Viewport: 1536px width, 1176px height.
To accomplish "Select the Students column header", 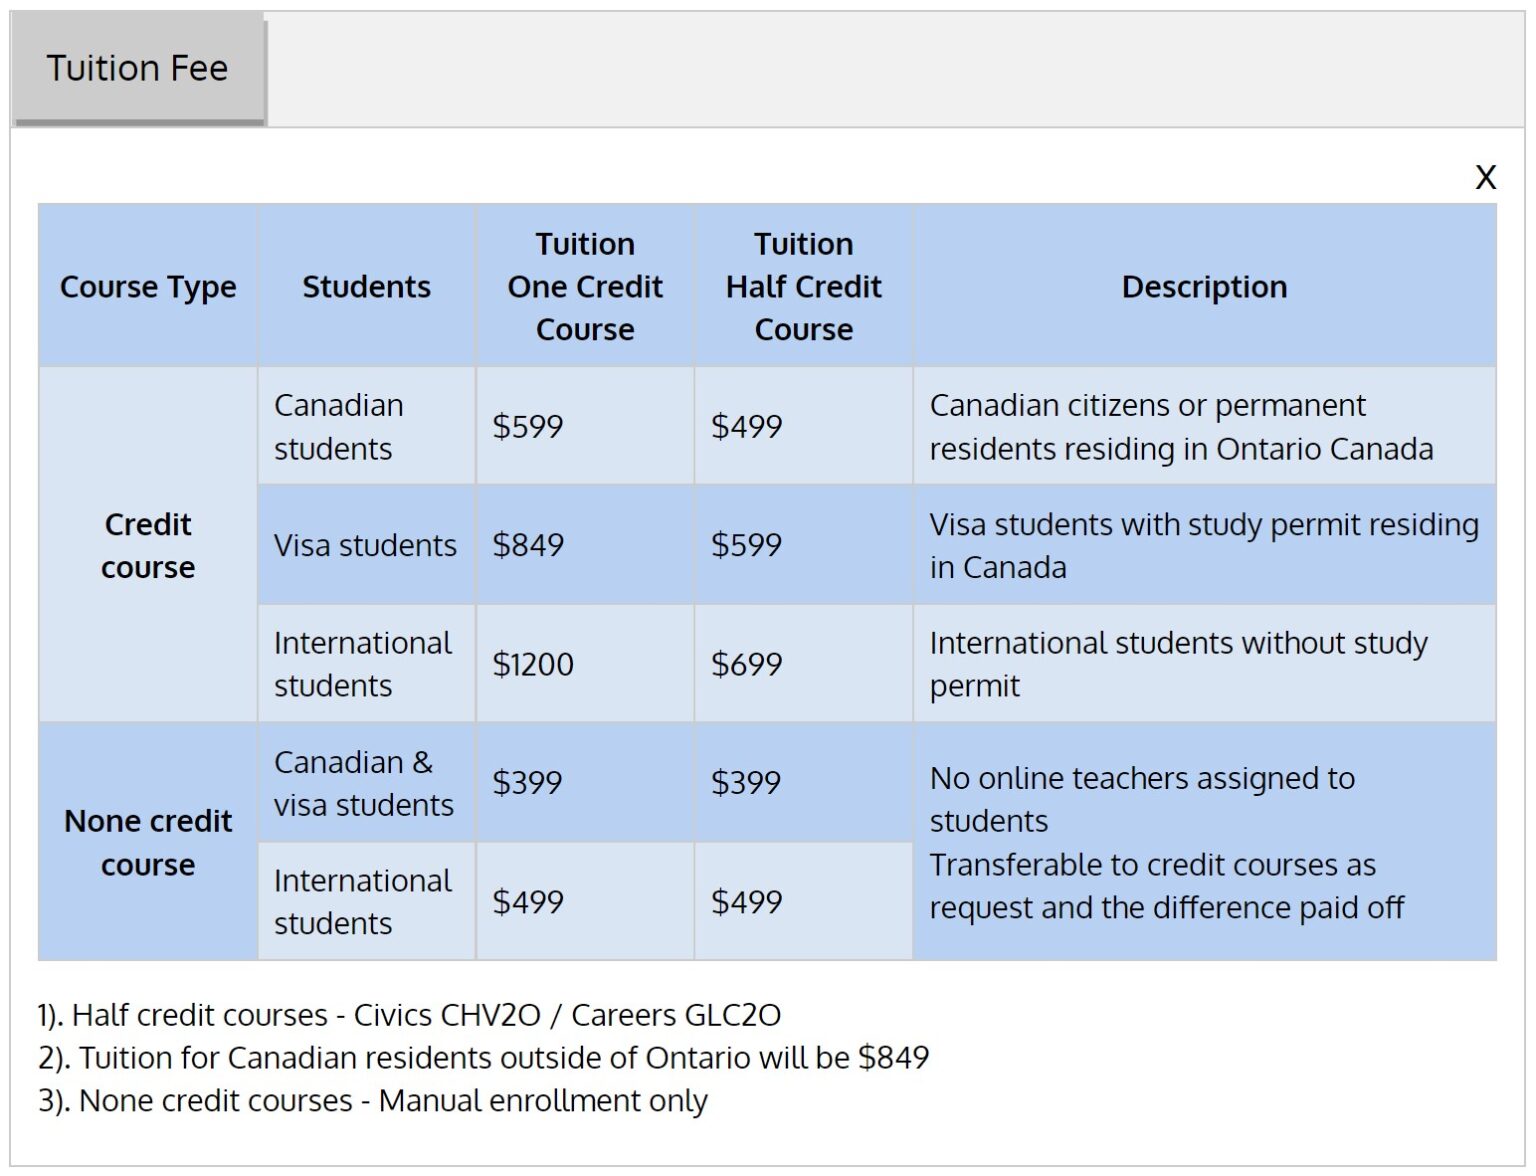I will (366, 287).
